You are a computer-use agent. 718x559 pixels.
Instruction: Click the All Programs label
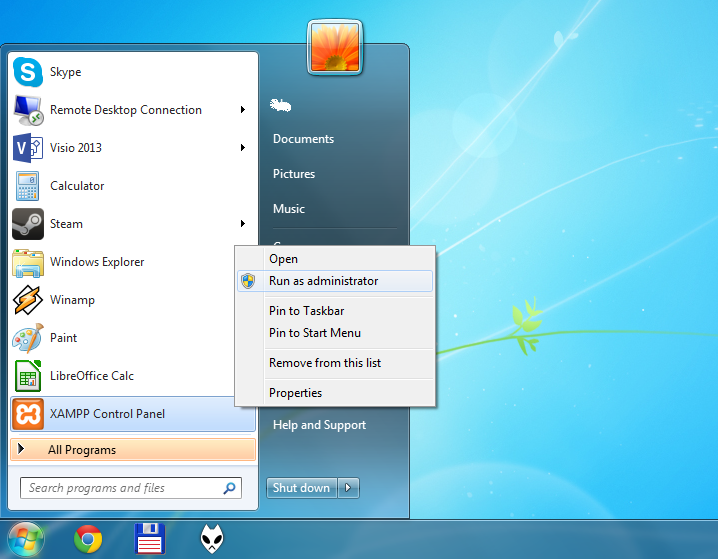[82, 450]
